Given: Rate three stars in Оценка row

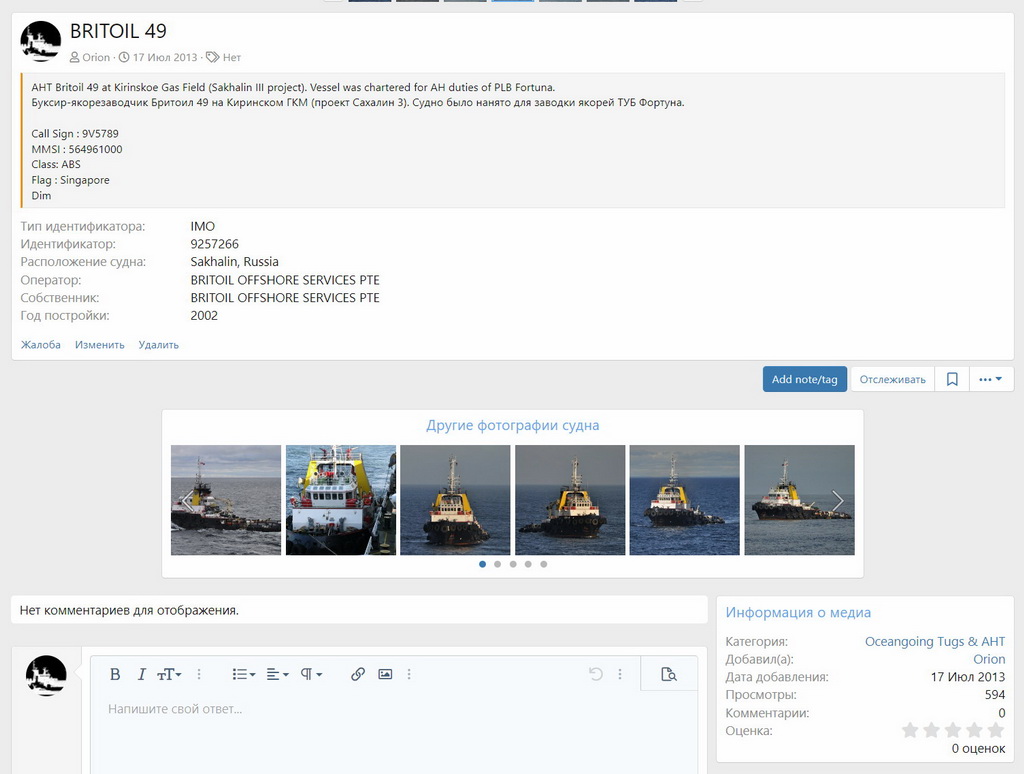Looking at the screenshot, I should [x=953, y=730].
